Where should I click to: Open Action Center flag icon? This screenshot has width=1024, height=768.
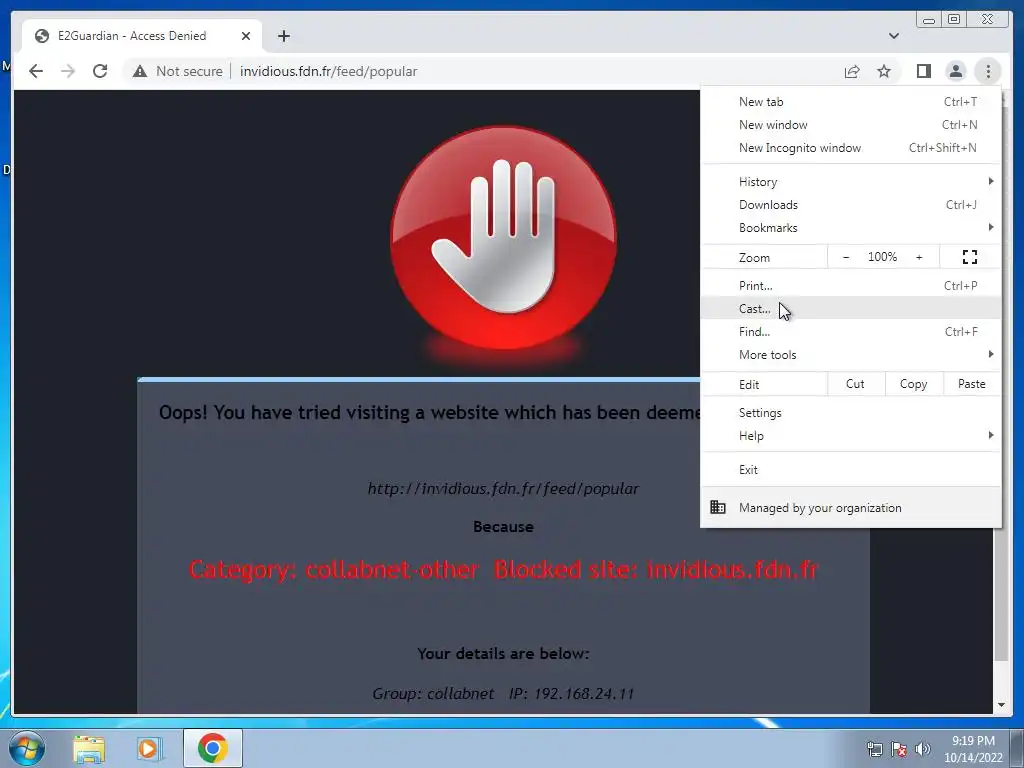click(x=899, y=749)
